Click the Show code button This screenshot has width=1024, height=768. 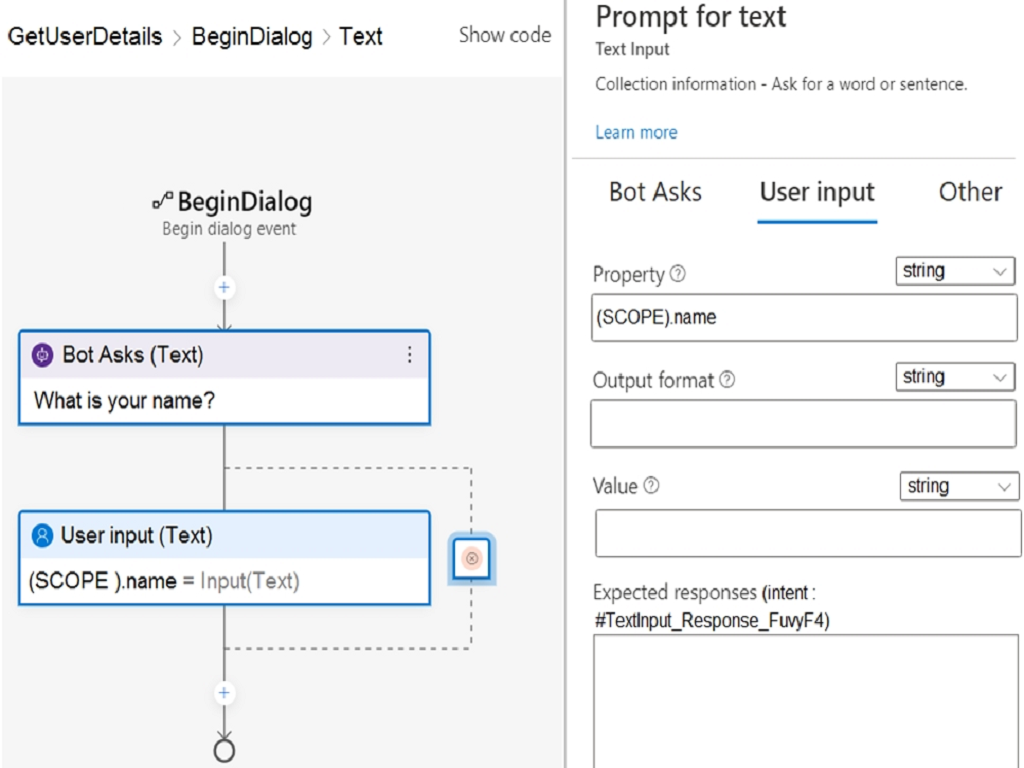click(505, 35)
